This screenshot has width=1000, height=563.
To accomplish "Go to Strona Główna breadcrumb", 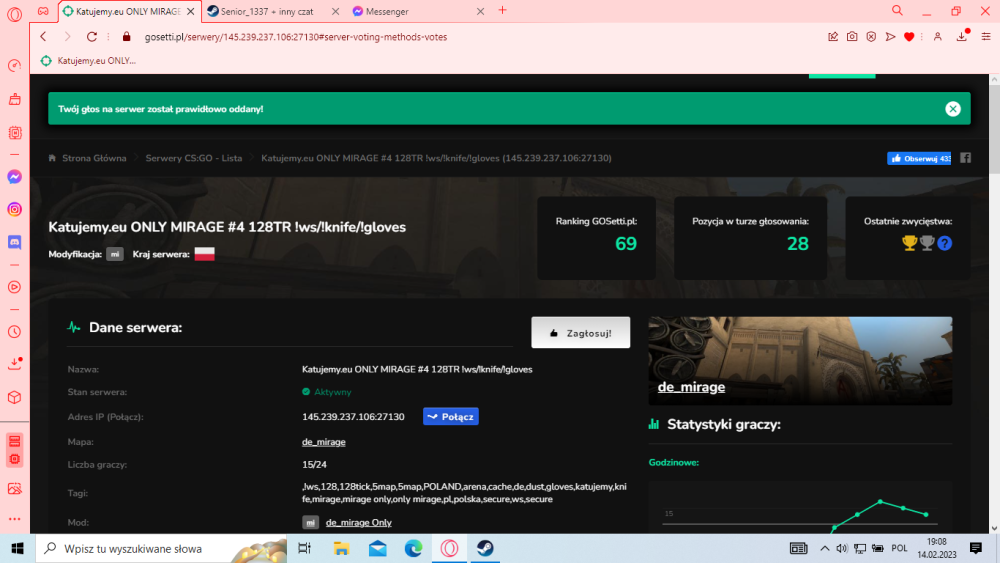I will click(94, 158).
